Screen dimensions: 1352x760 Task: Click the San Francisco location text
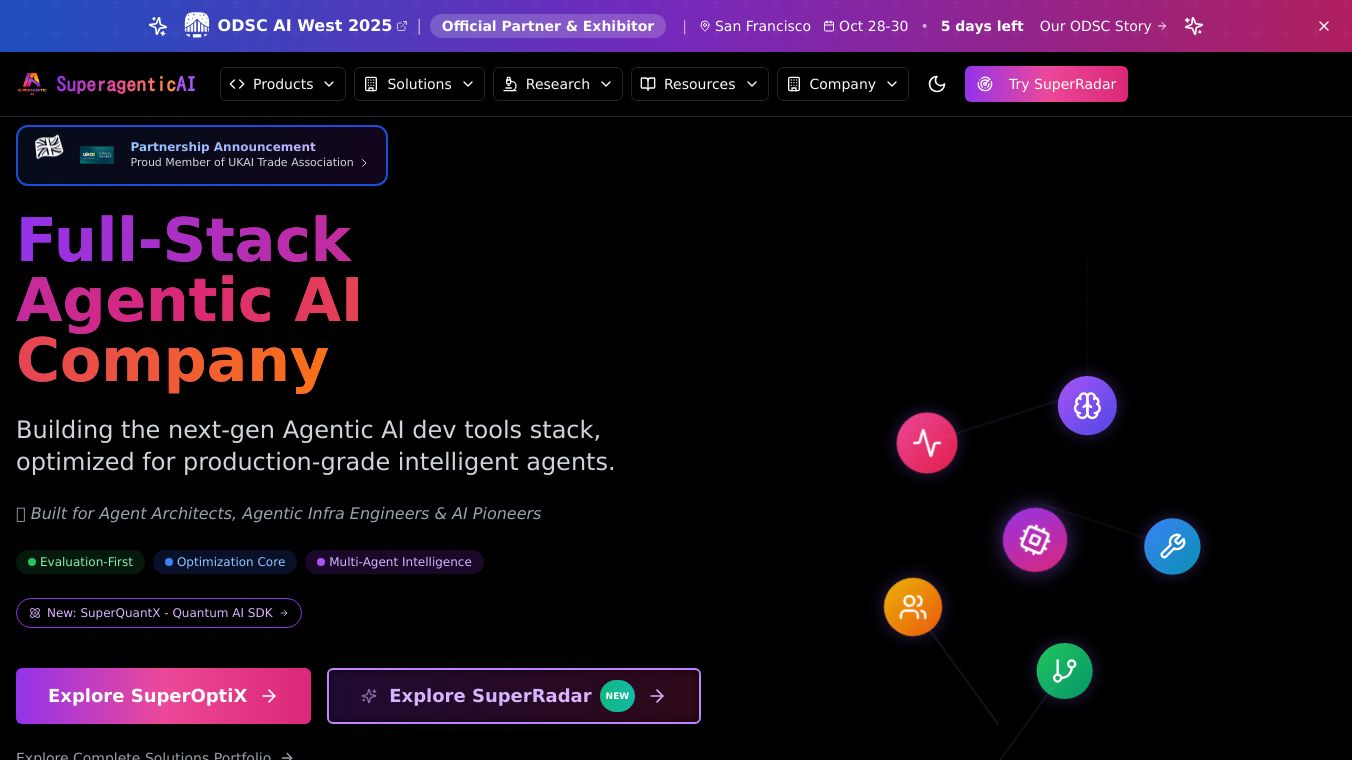pos(755,26)
